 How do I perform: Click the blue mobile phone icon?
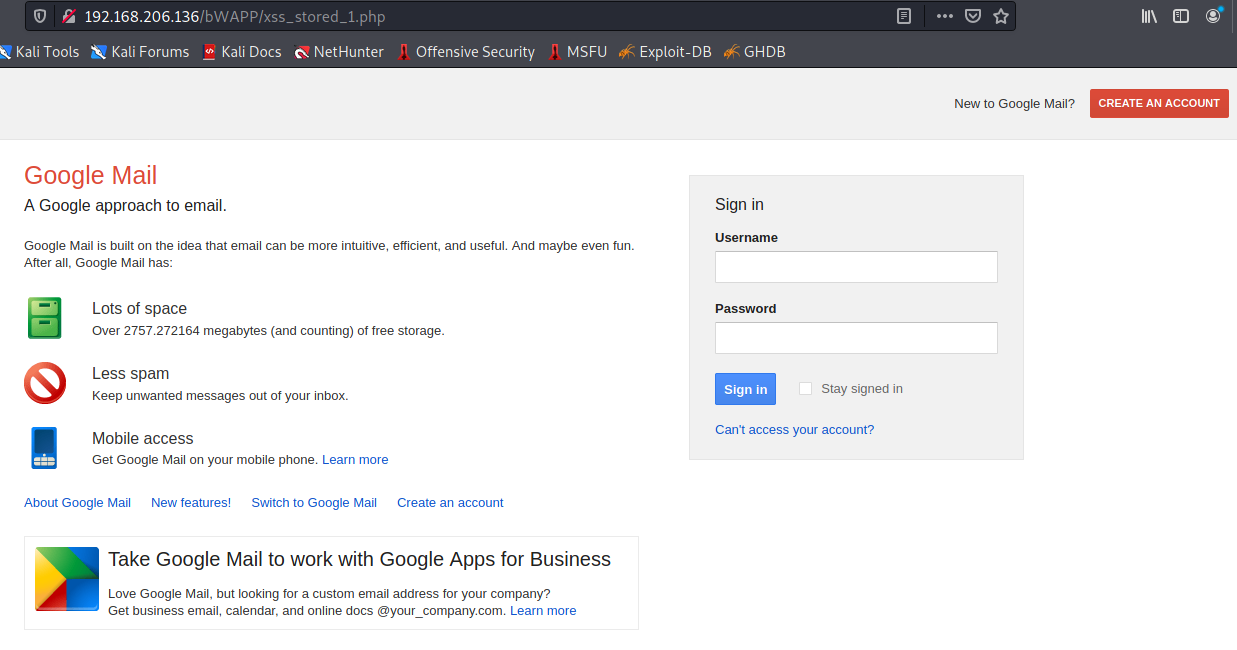44,448
